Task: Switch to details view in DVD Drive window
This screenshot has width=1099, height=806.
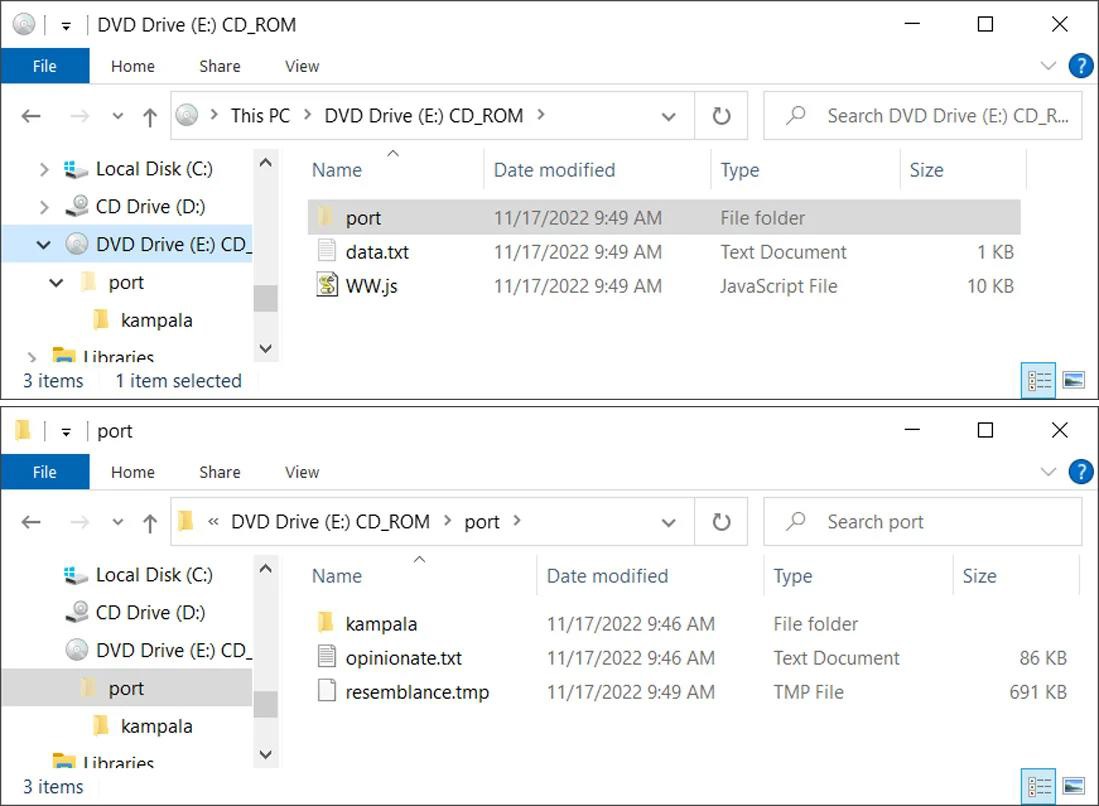Action: [1040, 380]
